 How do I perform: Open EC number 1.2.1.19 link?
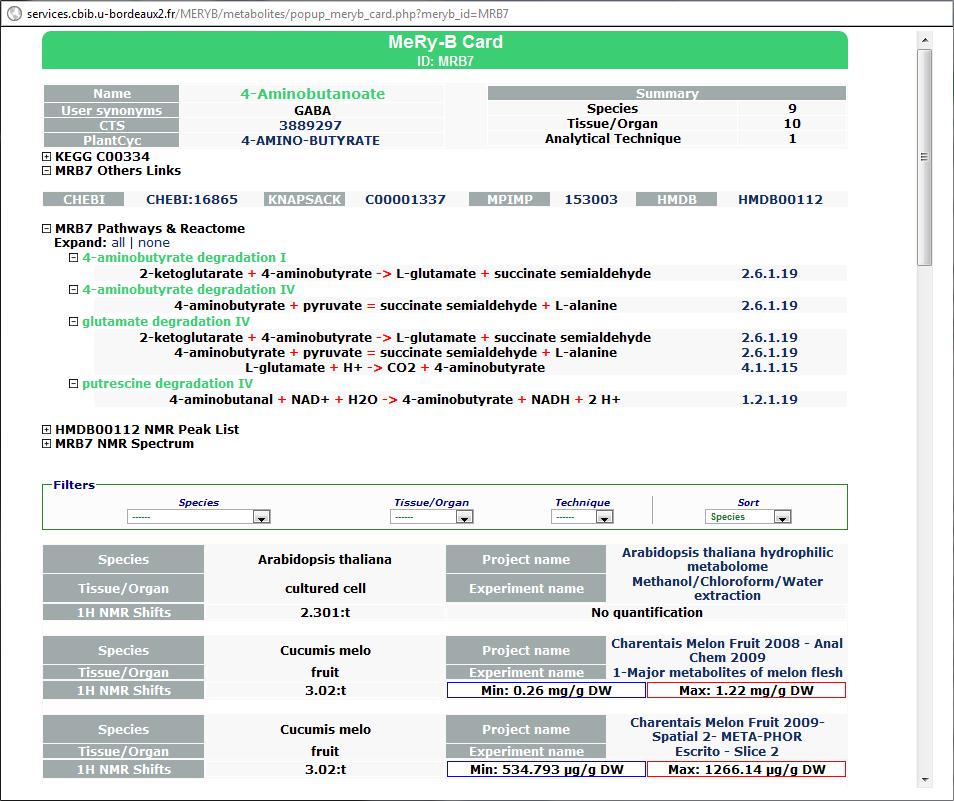tap(769, 400)
